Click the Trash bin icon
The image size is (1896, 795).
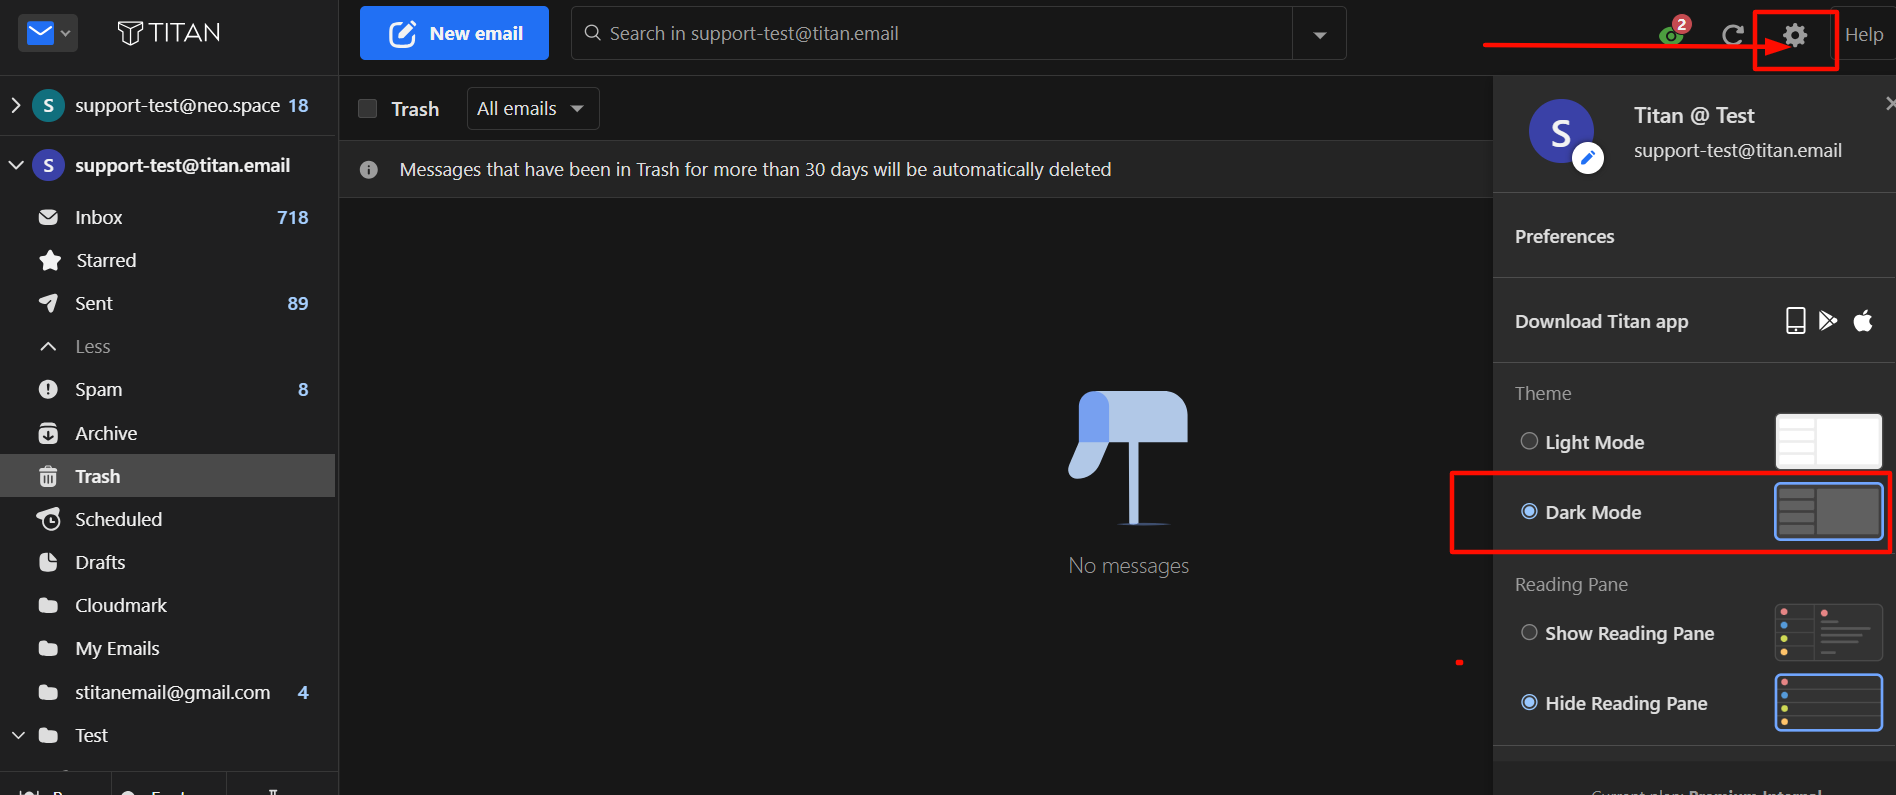tap(48, 476)
